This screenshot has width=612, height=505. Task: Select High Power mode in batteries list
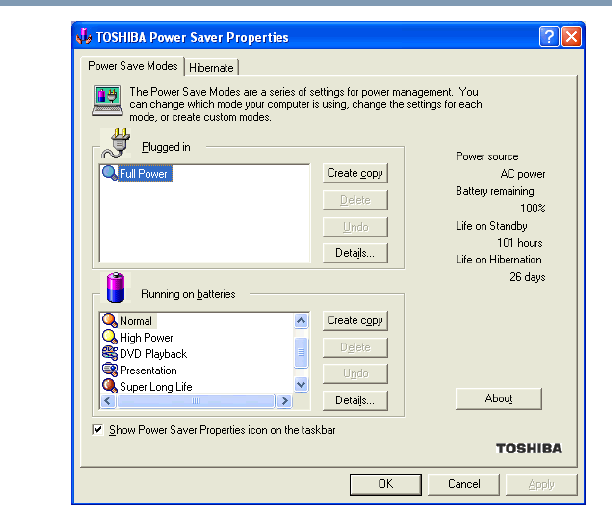click(147, 338)
